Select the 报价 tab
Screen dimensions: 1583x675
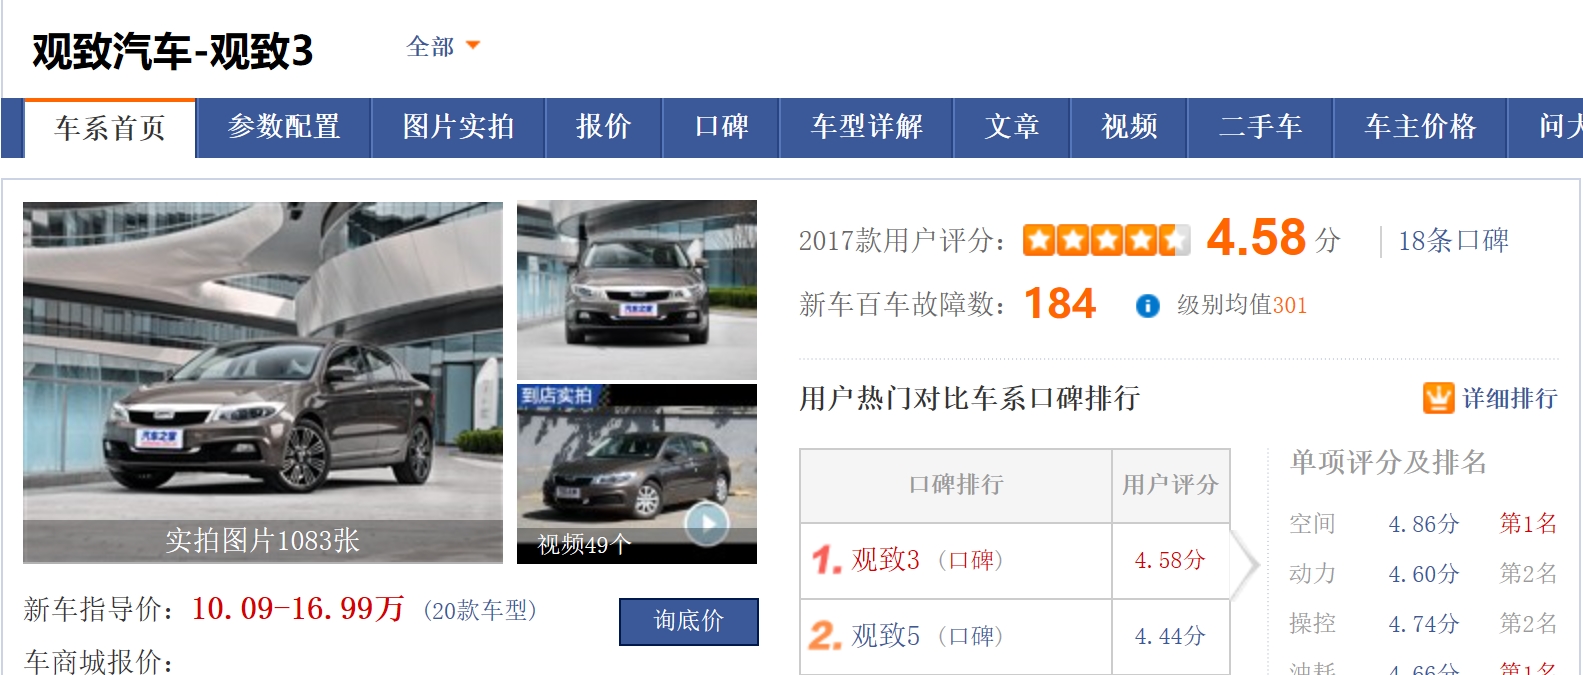pyautogui.click(x=604, y=127)
